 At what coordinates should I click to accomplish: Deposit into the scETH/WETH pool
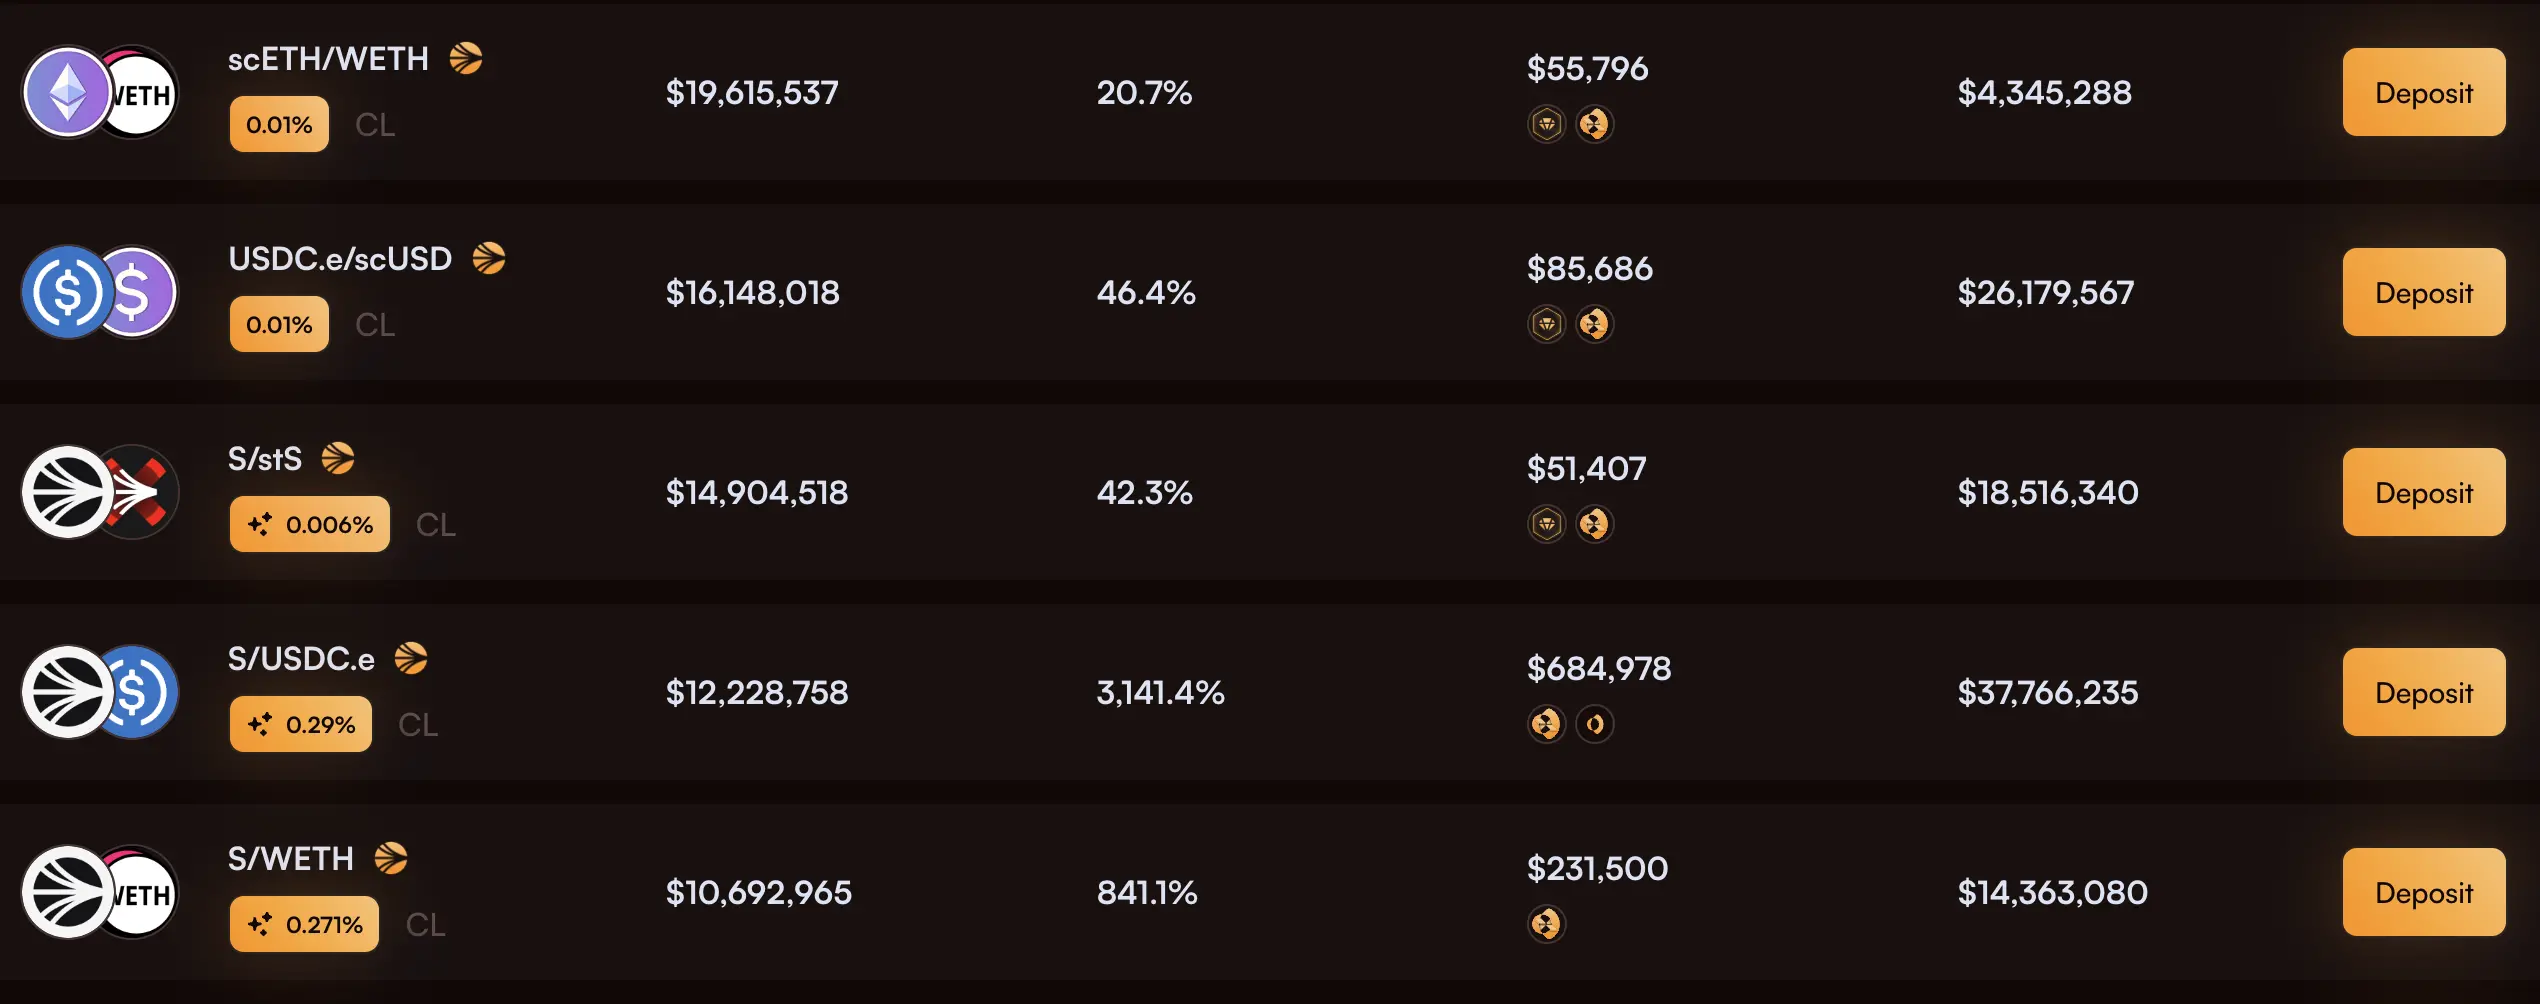pos(2423,93)
